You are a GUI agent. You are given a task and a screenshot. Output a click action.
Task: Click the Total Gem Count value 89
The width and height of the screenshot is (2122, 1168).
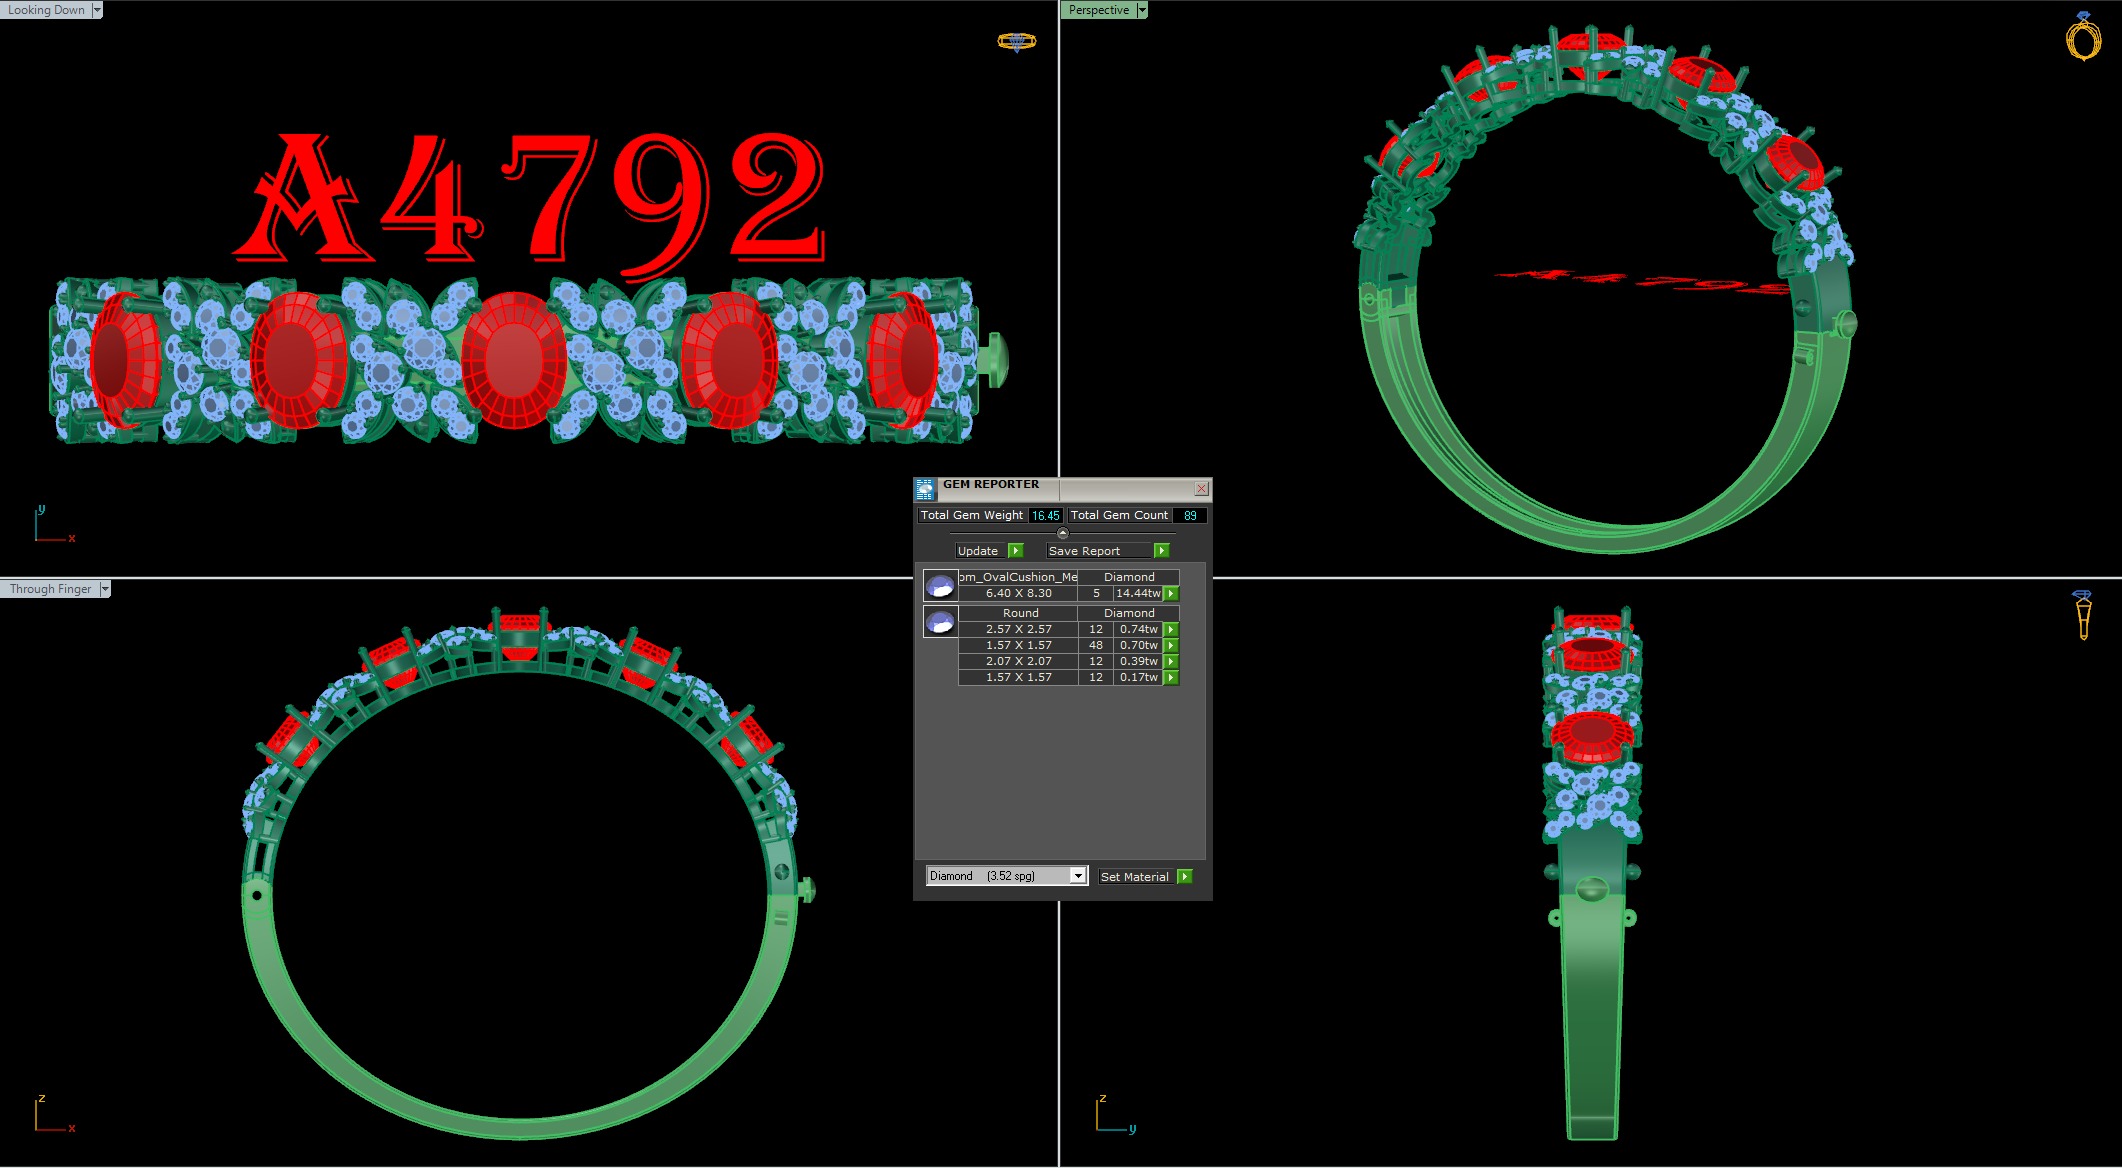tap(1190, 516)
